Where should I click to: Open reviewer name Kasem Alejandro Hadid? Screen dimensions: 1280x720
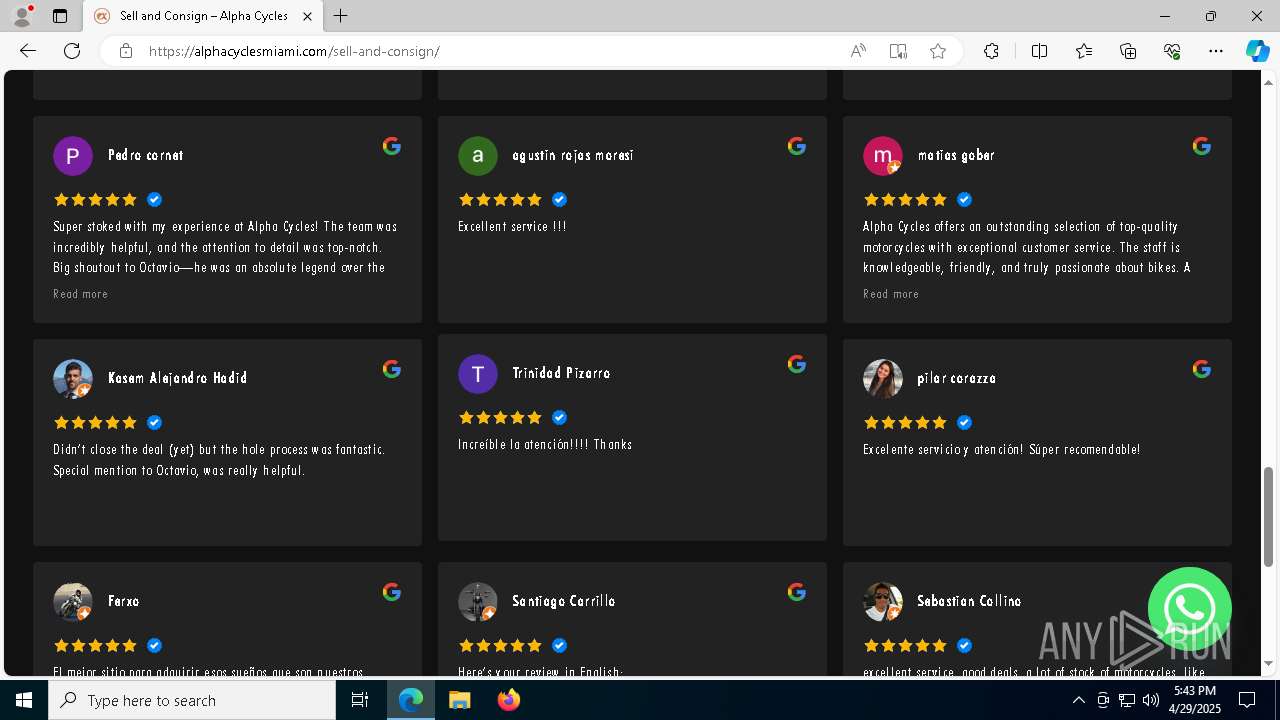click(x=177, y=378)
